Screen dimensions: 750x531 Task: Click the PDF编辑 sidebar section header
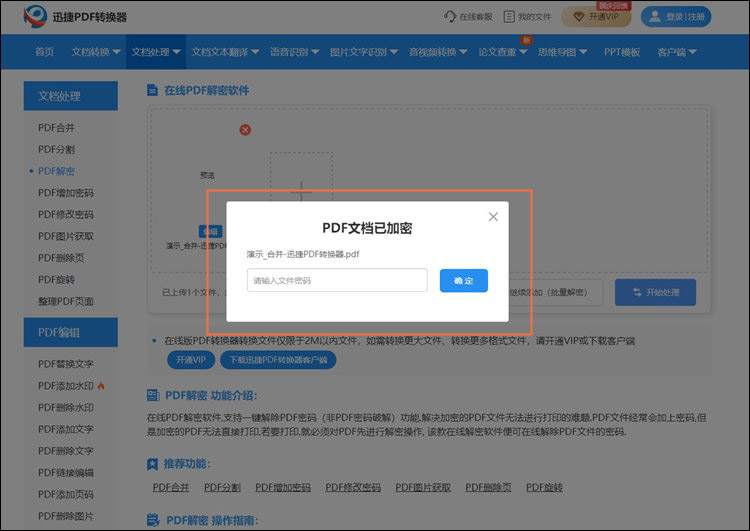click(71, 332)
